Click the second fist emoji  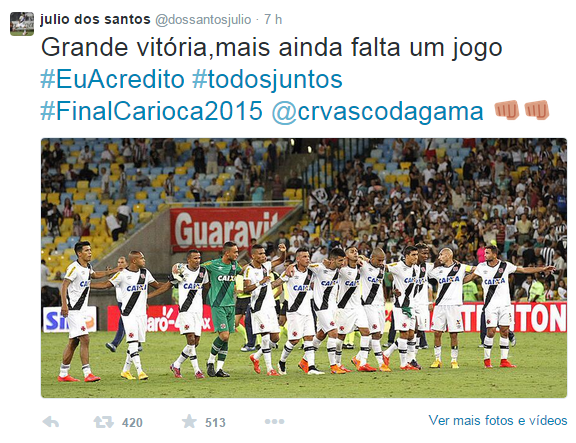537,110
